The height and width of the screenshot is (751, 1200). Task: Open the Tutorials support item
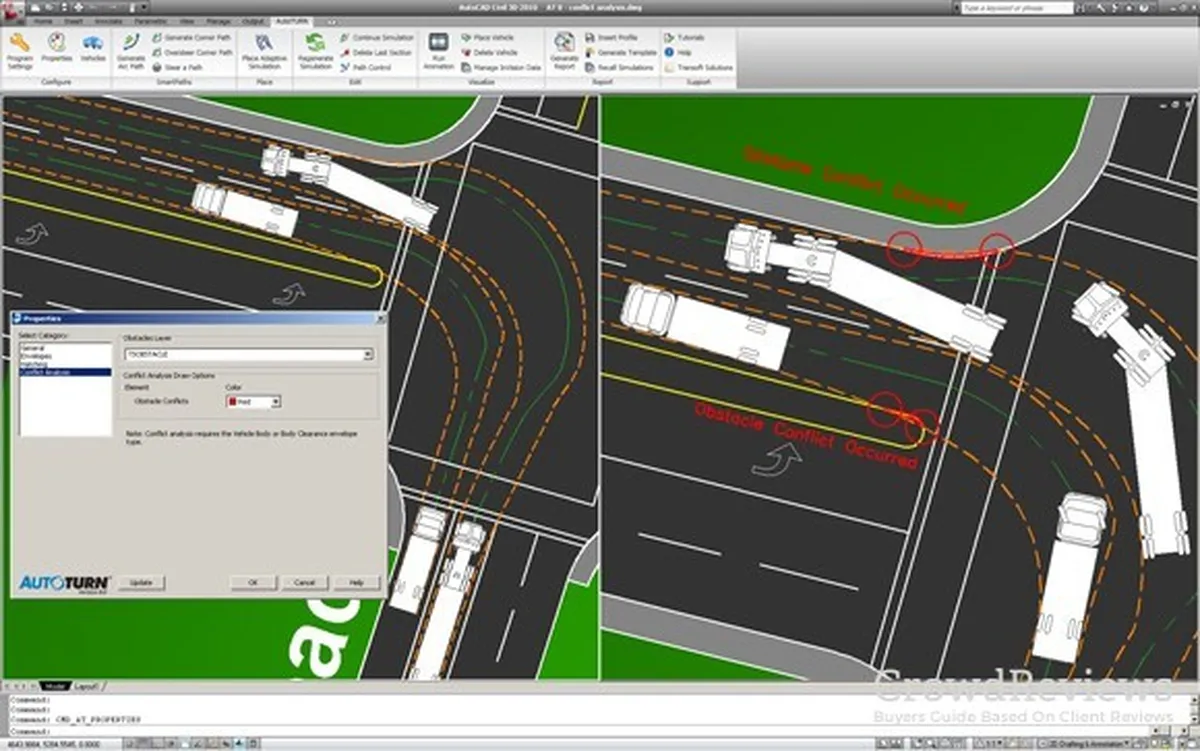point(690,38)
